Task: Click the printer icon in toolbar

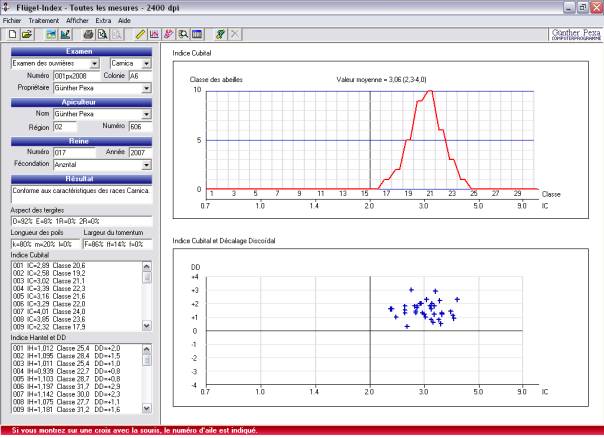Action: (x=88, y=34)
